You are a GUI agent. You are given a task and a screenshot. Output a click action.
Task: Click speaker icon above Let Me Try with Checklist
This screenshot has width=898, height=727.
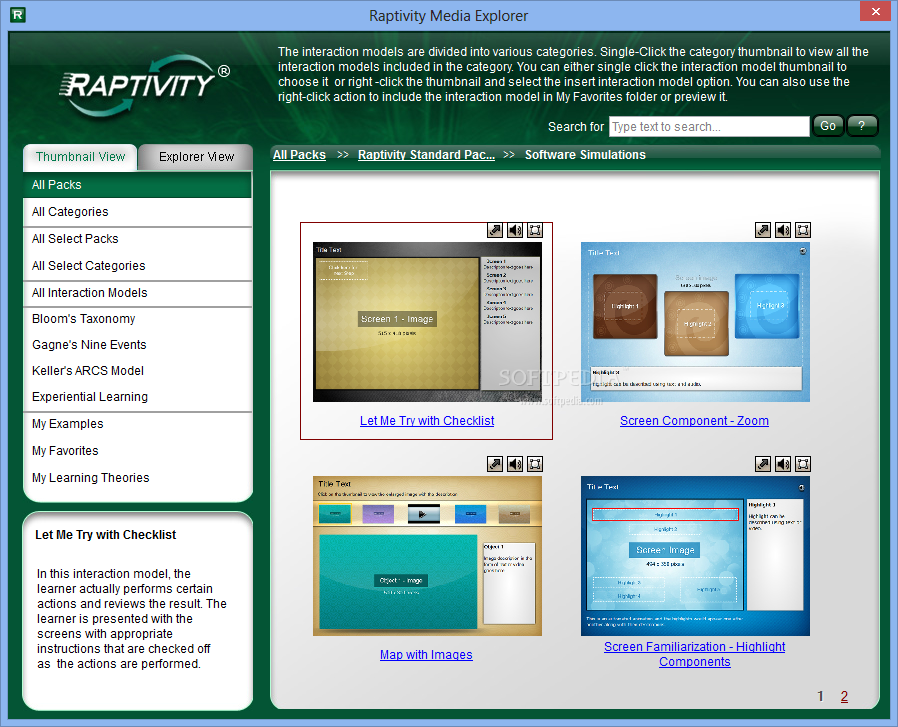click(x=515, y=230)
